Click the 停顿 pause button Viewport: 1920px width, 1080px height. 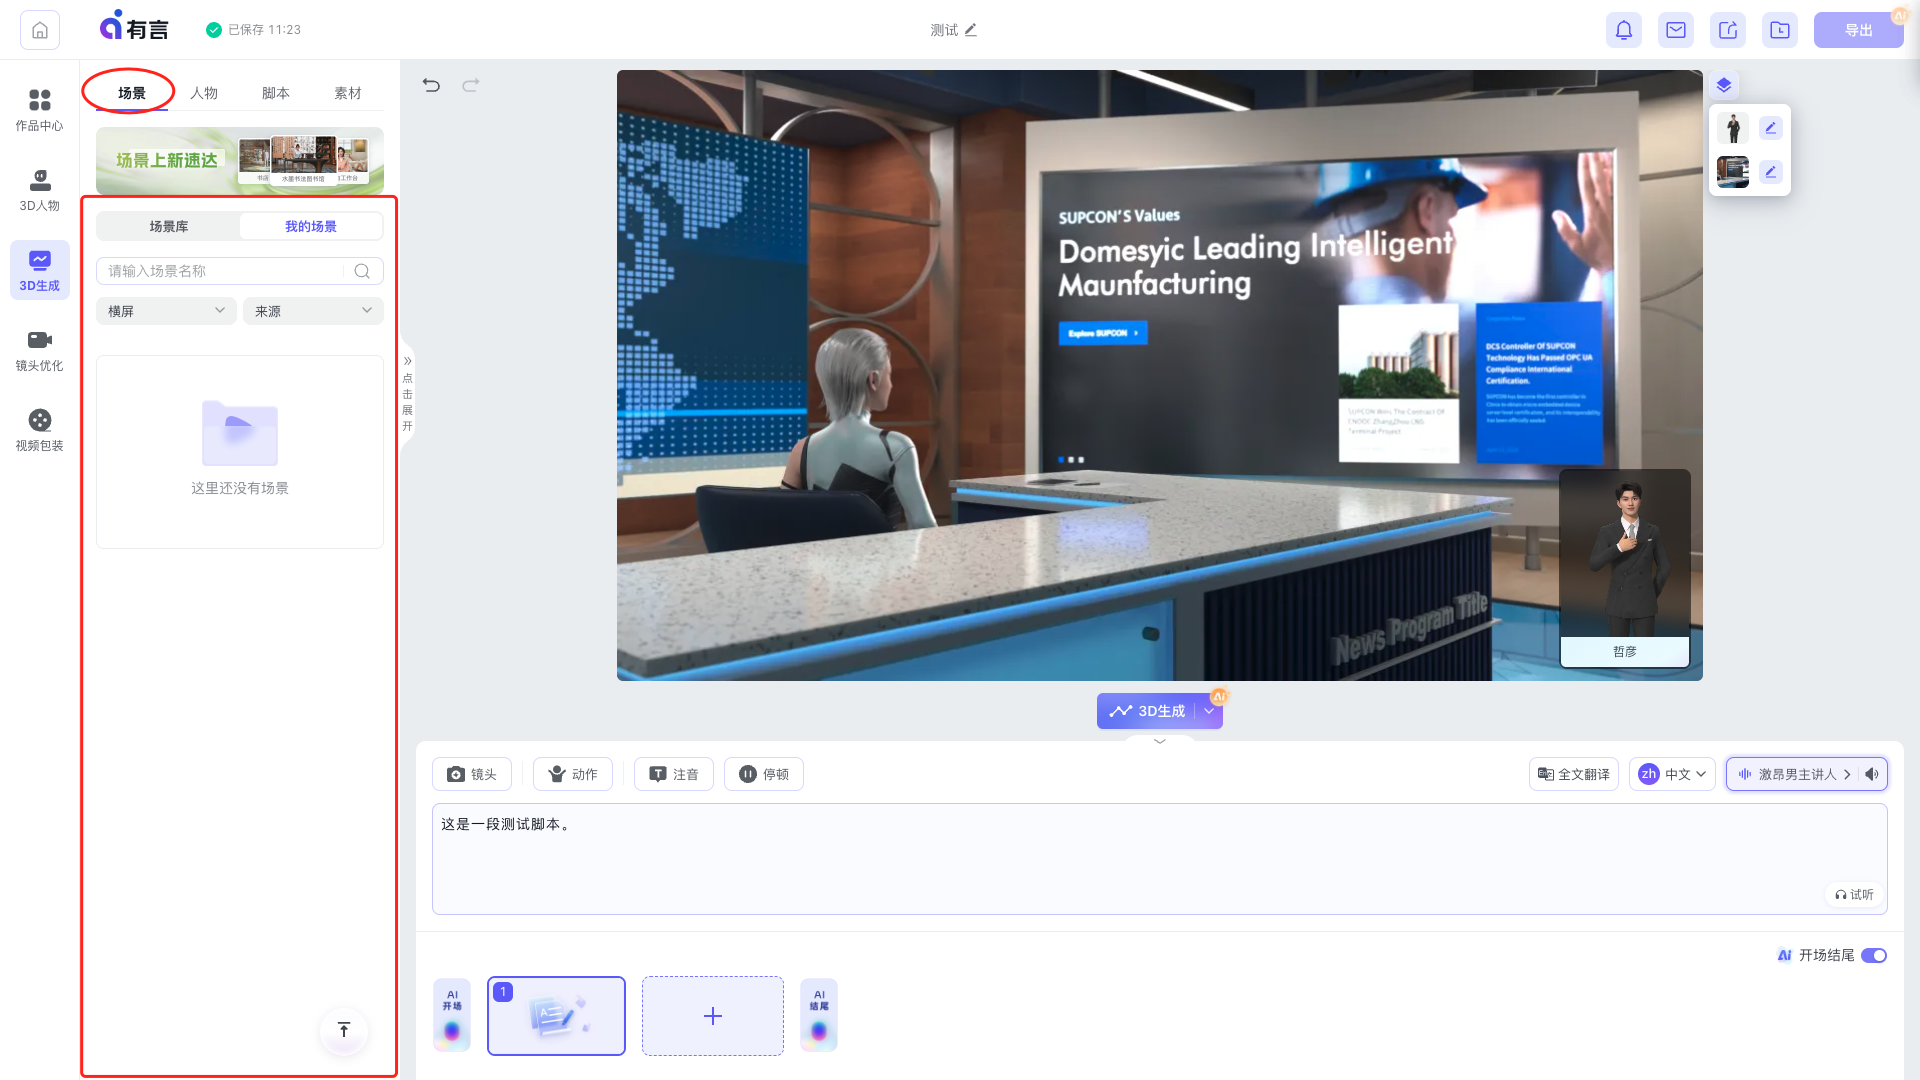click(x=764, y=774)
